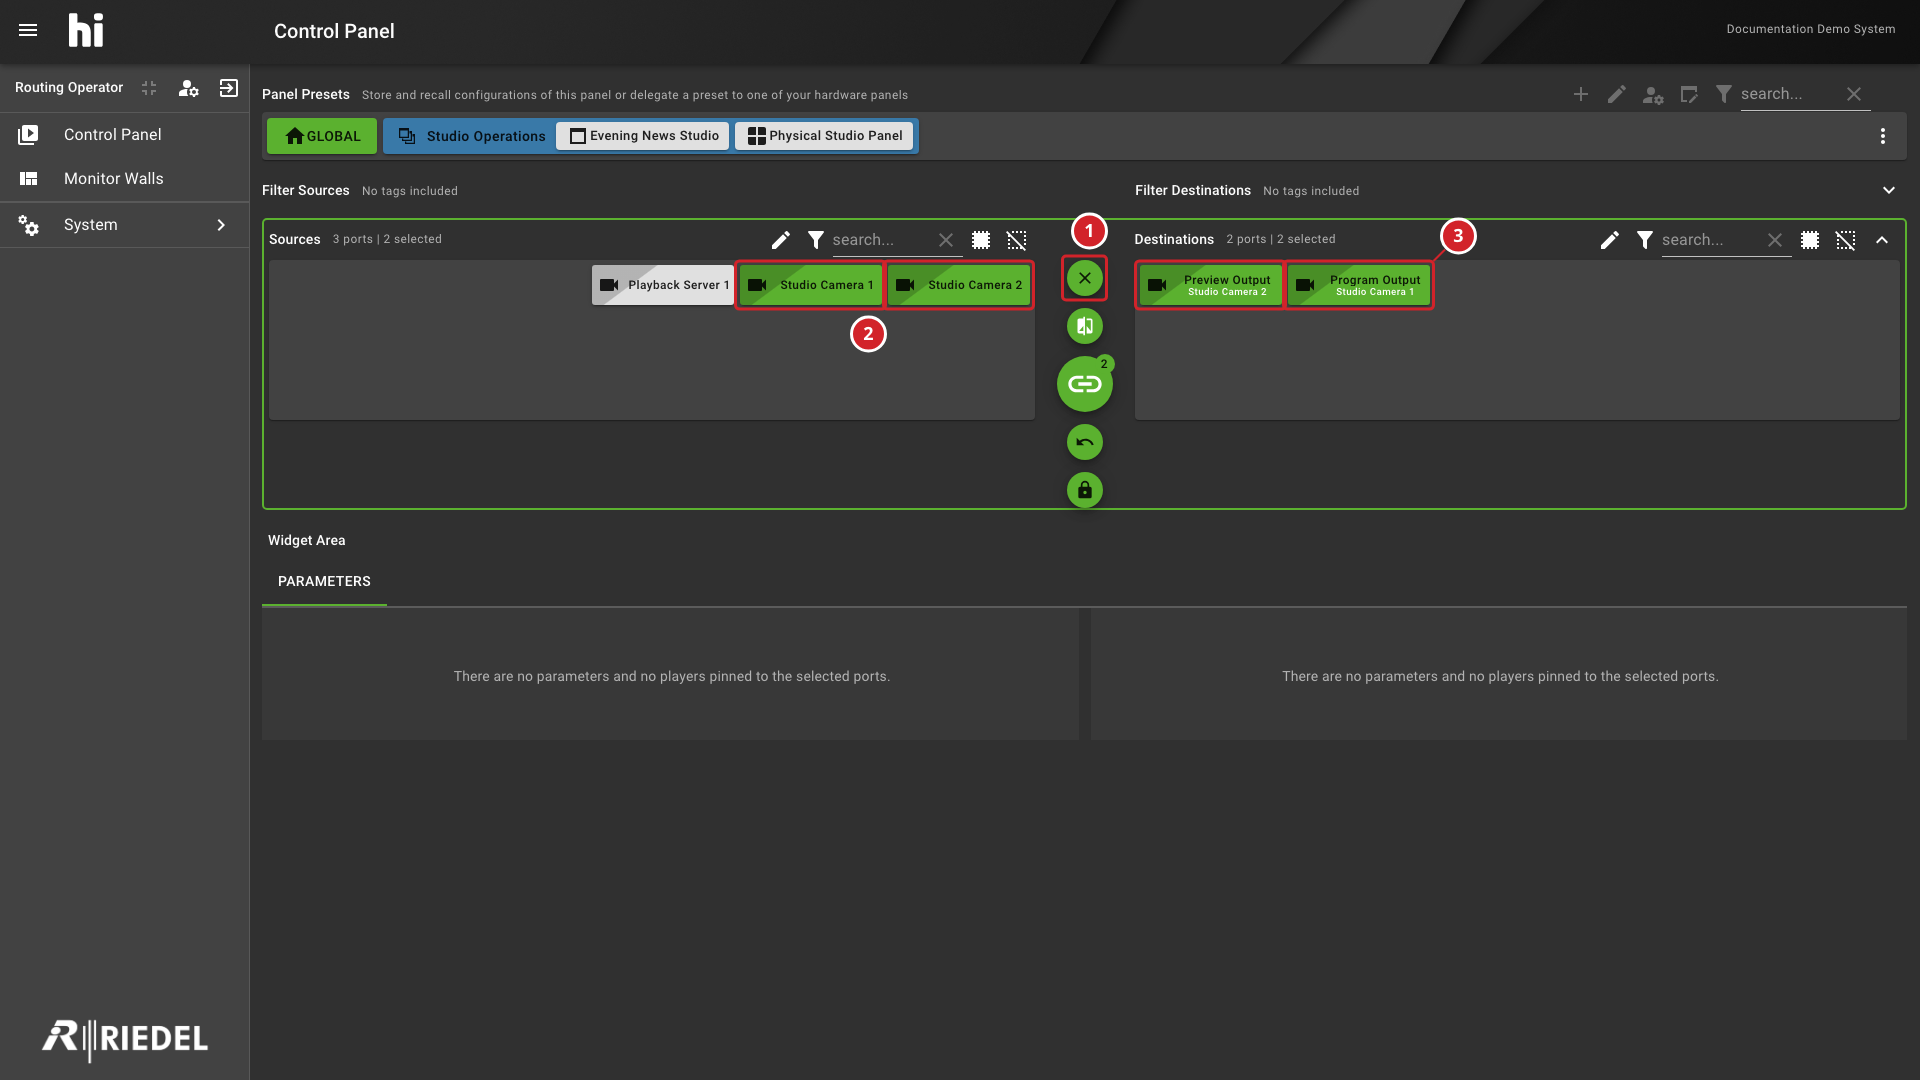
Task: Click delegate preset to hardware panel icon
Action: point(1689,95)
